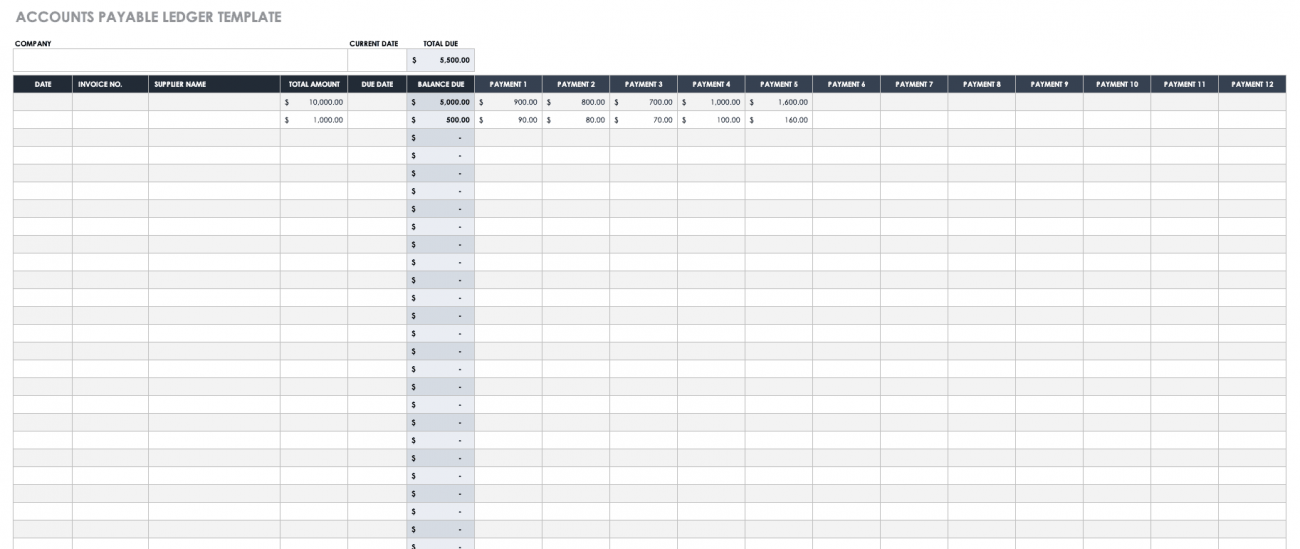Viewport: 1300px width, 549px height.
Task: Select the $10,000.00 total amount cell
Action: click(x=314, y=102)
